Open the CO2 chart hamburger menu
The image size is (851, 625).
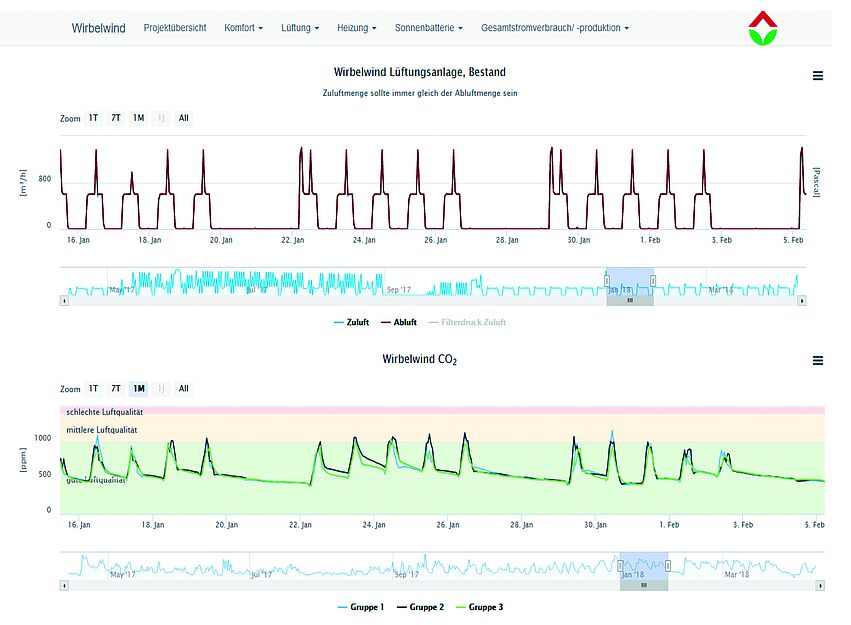[x=818, y=361]
